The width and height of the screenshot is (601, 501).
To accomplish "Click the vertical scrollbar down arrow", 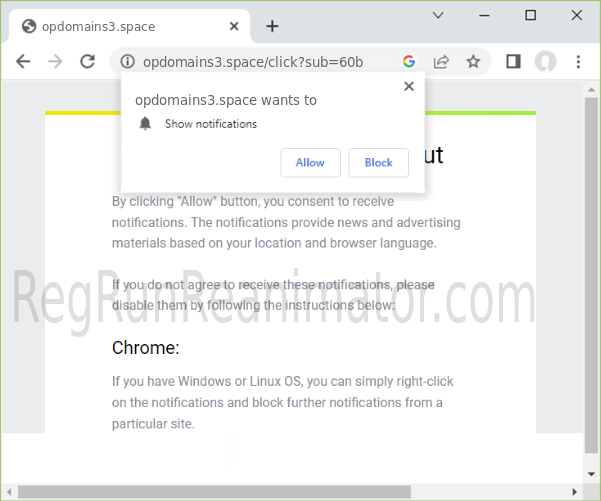I will pos(591,475).
